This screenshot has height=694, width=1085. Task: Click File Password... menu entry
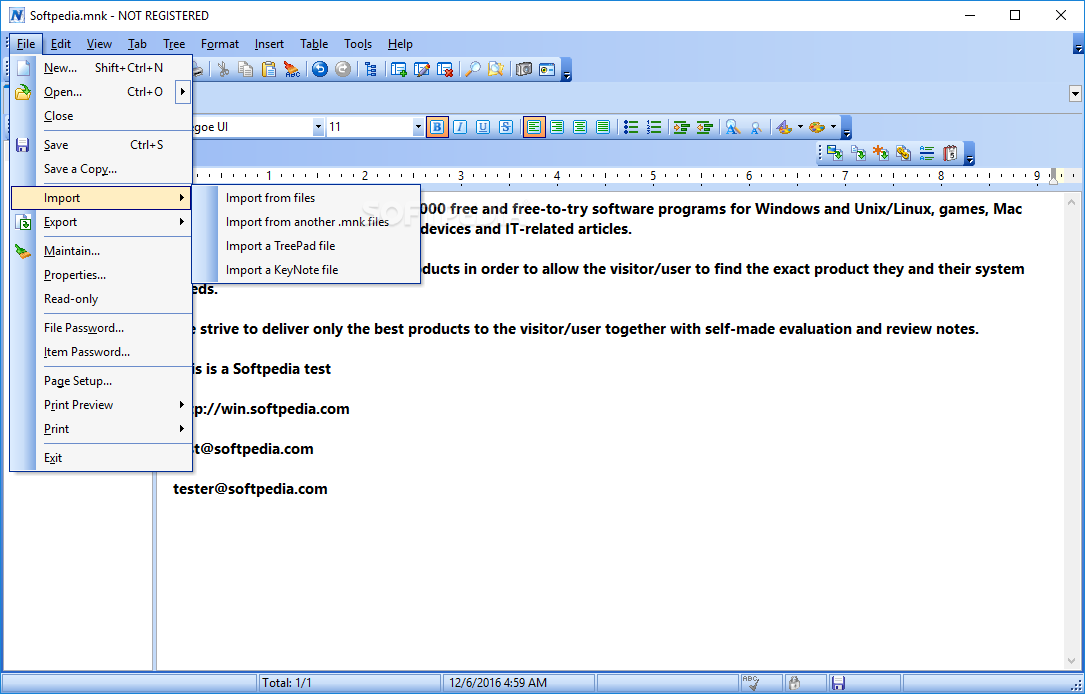tap(101, 328)
